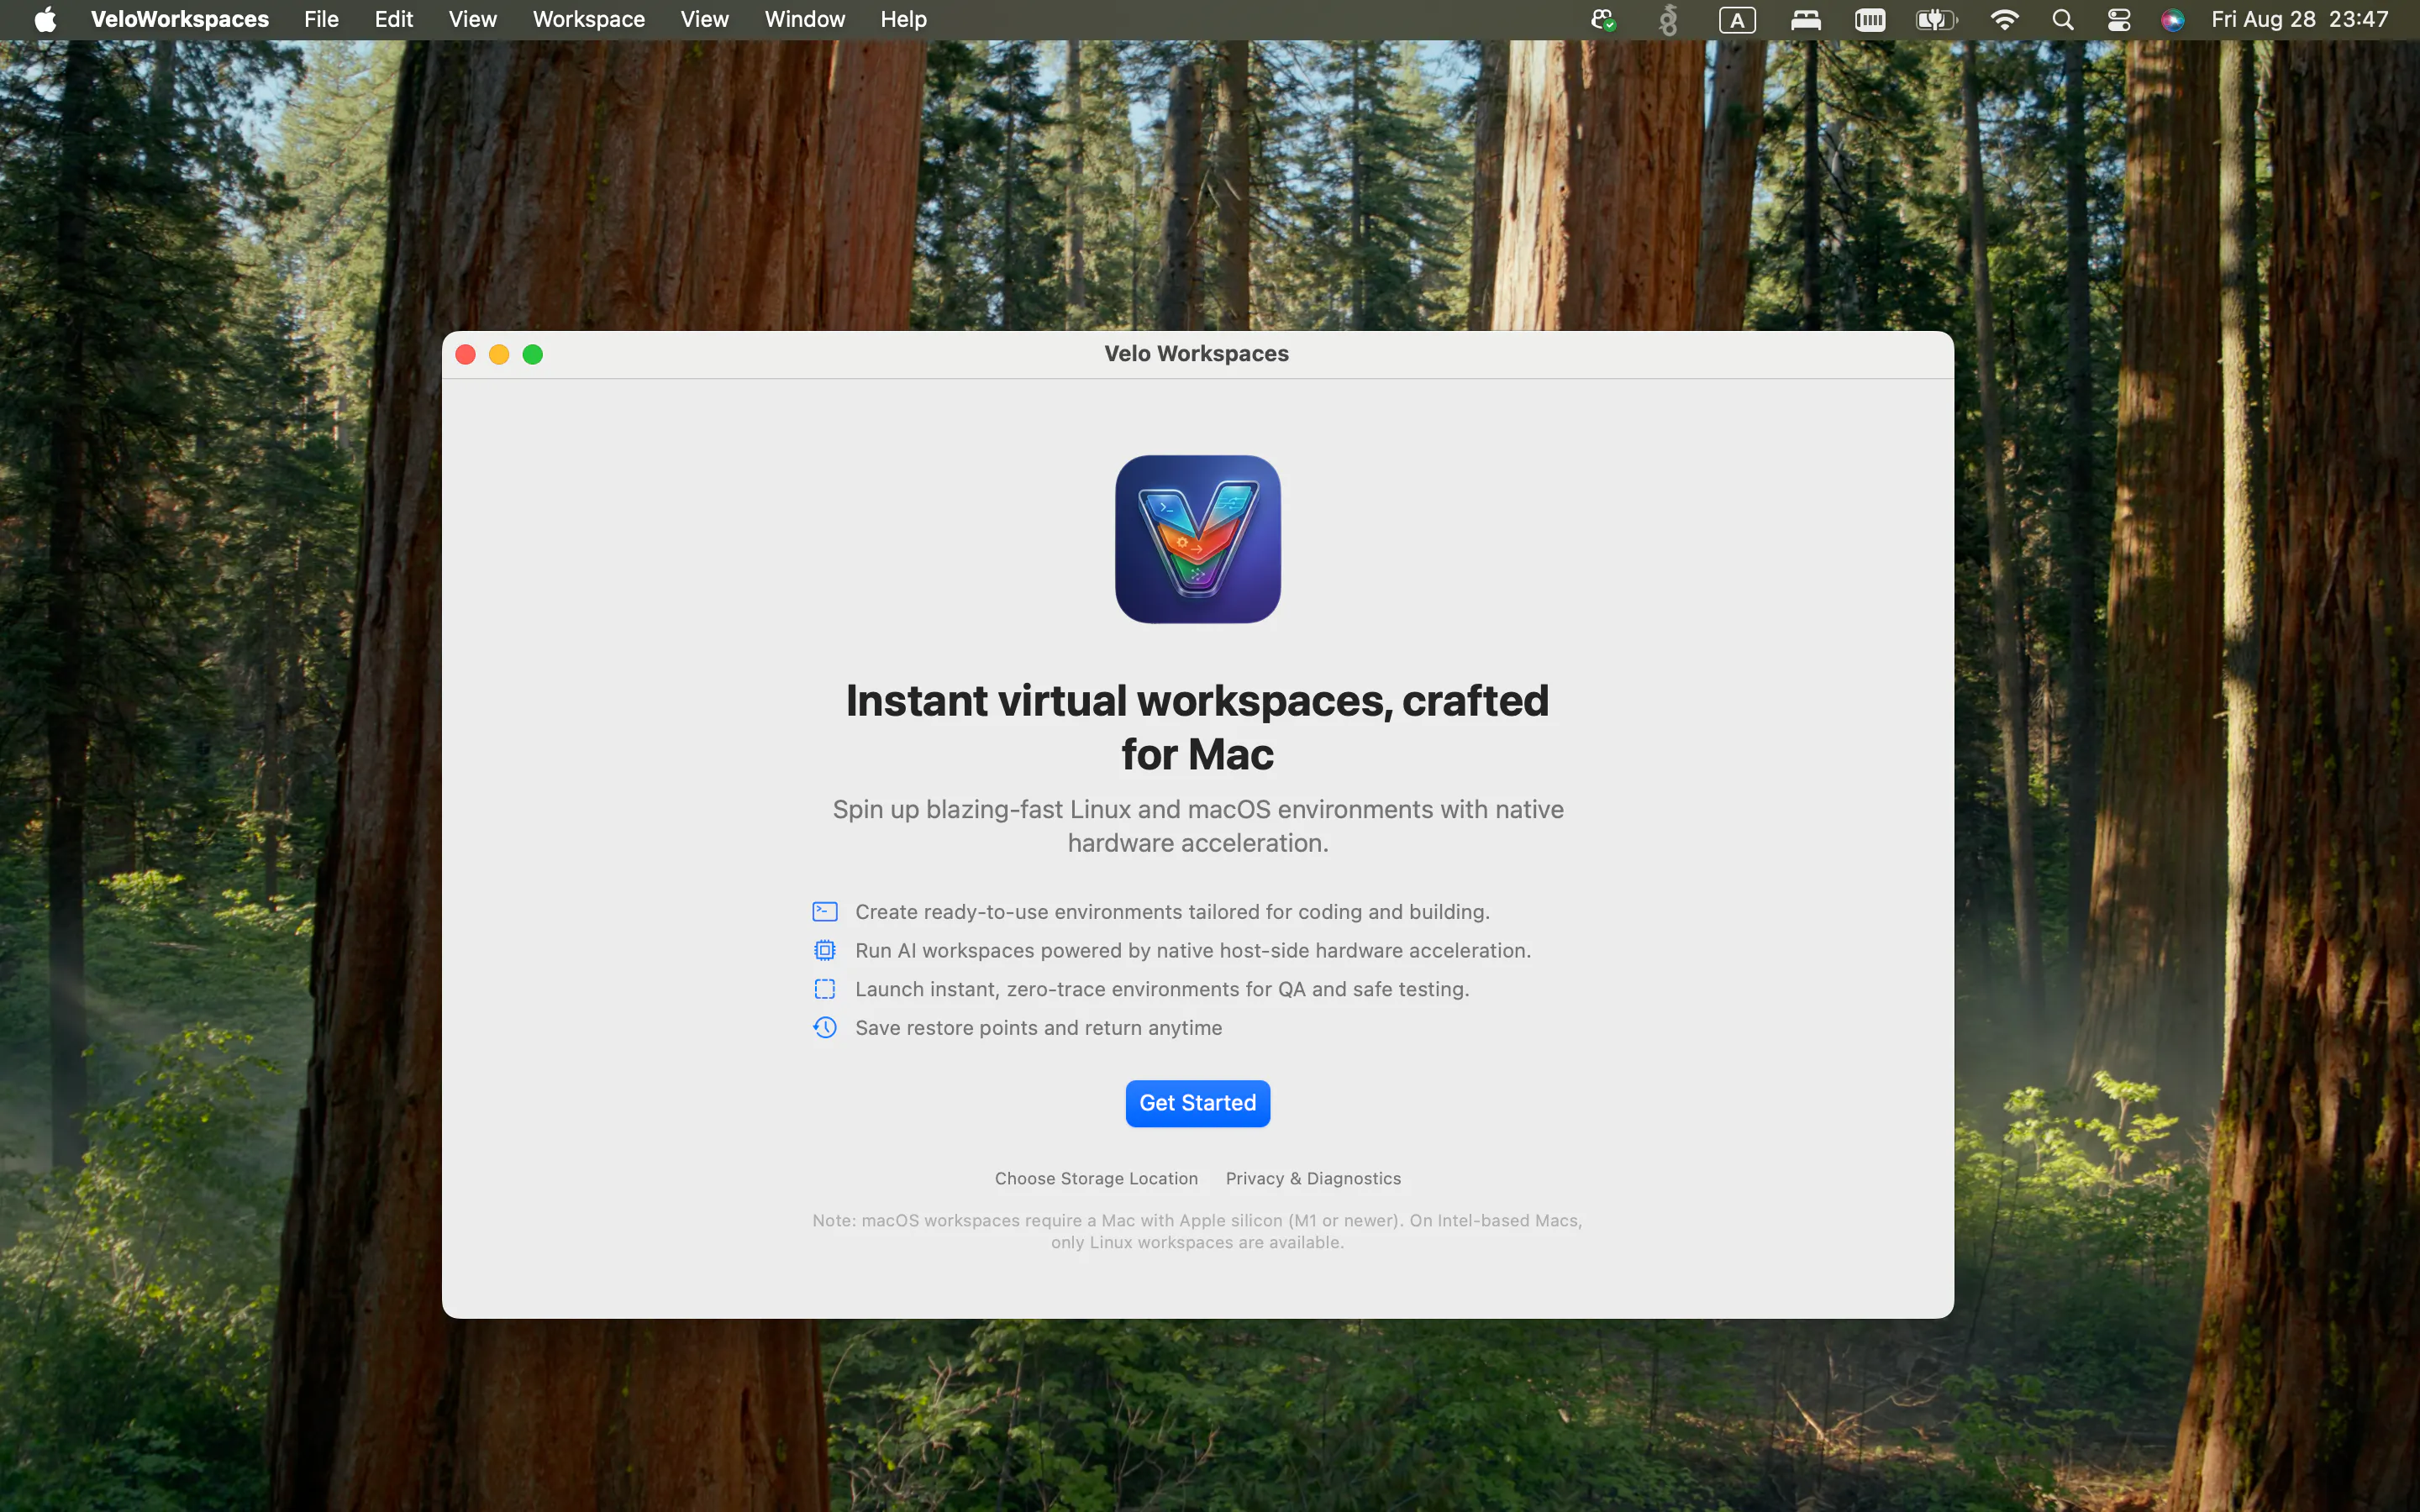2420x1512 pixels.
Task: Open Control Center in the menu bar
Action: coord(2118,19)
